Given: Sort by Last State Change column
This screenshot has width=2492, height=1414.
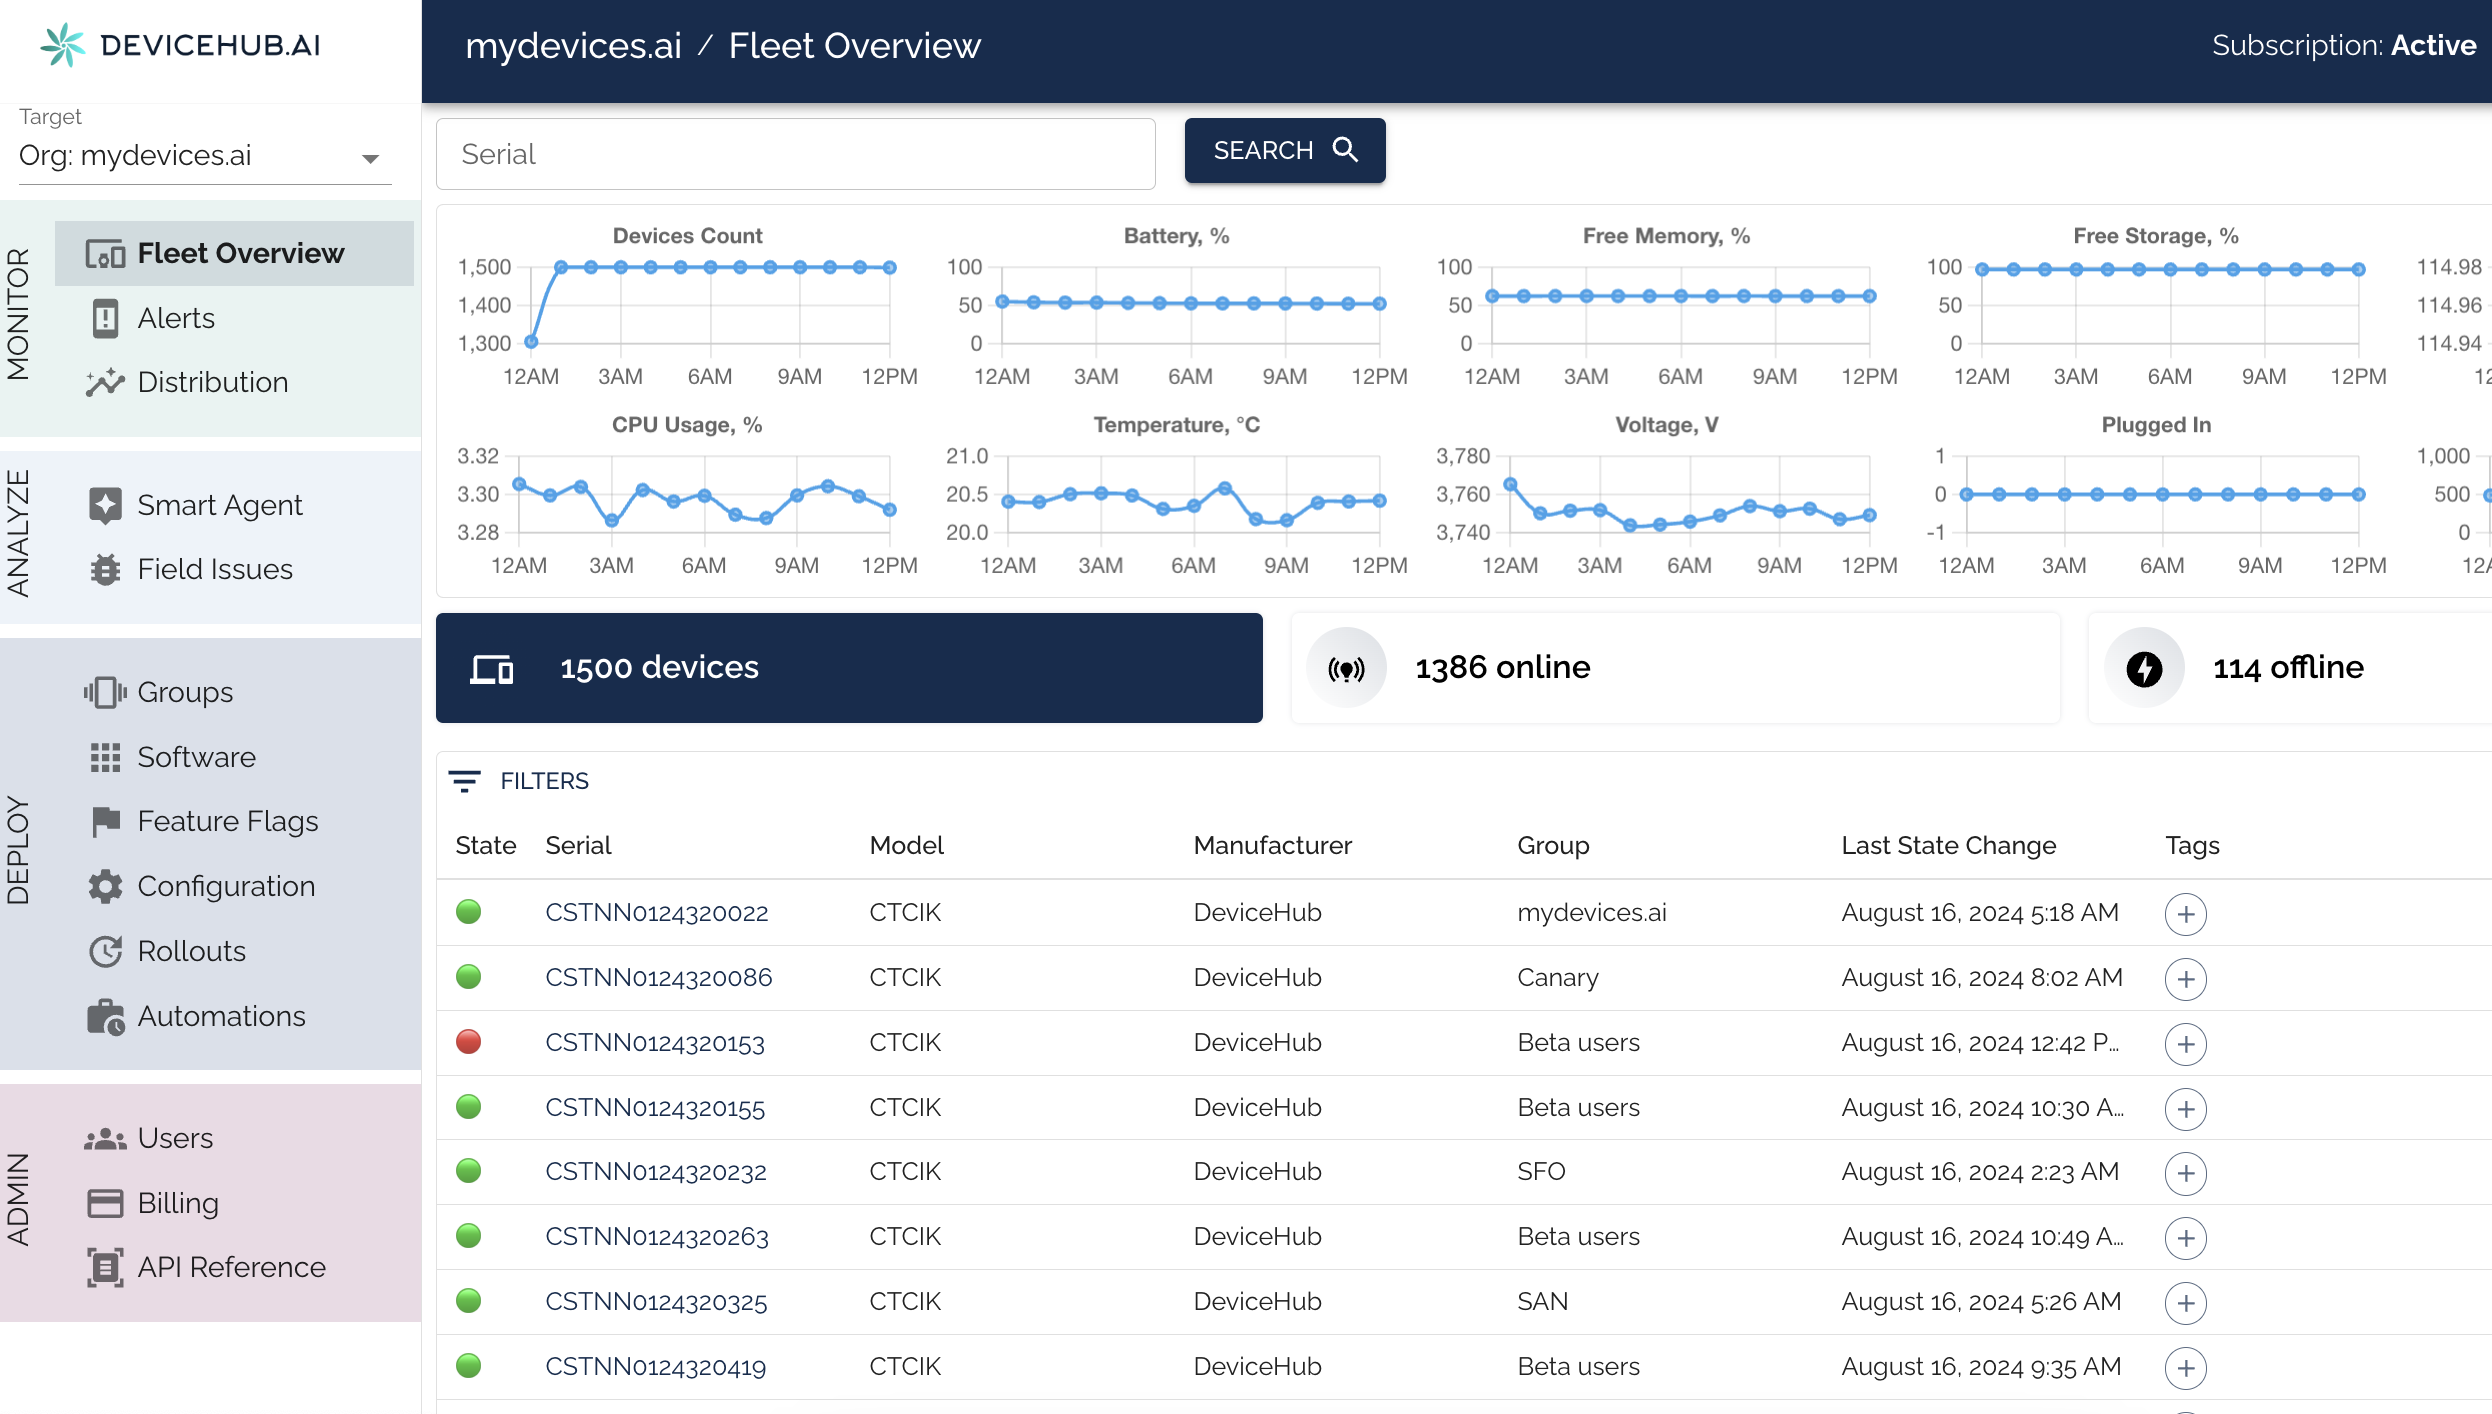Looking at the screenshot, I should pos(1948,845).
